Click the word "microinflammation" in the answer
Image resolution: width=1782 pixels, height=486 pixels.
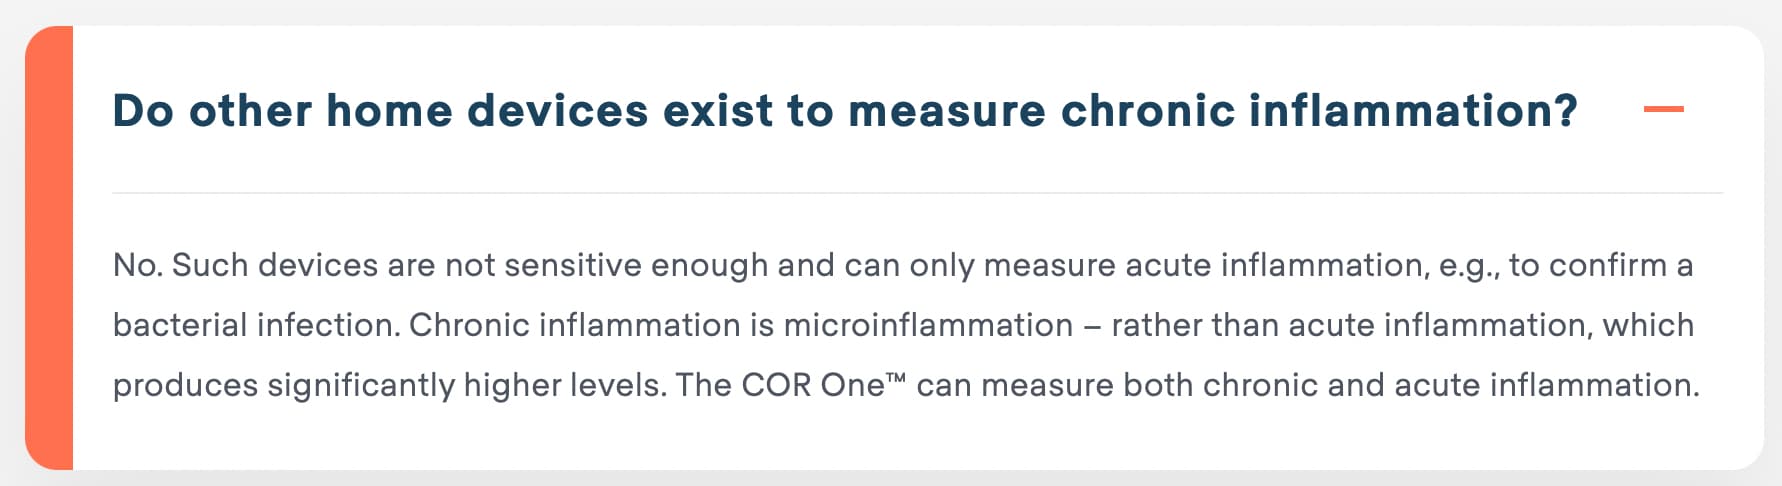[x=928, y=325]
